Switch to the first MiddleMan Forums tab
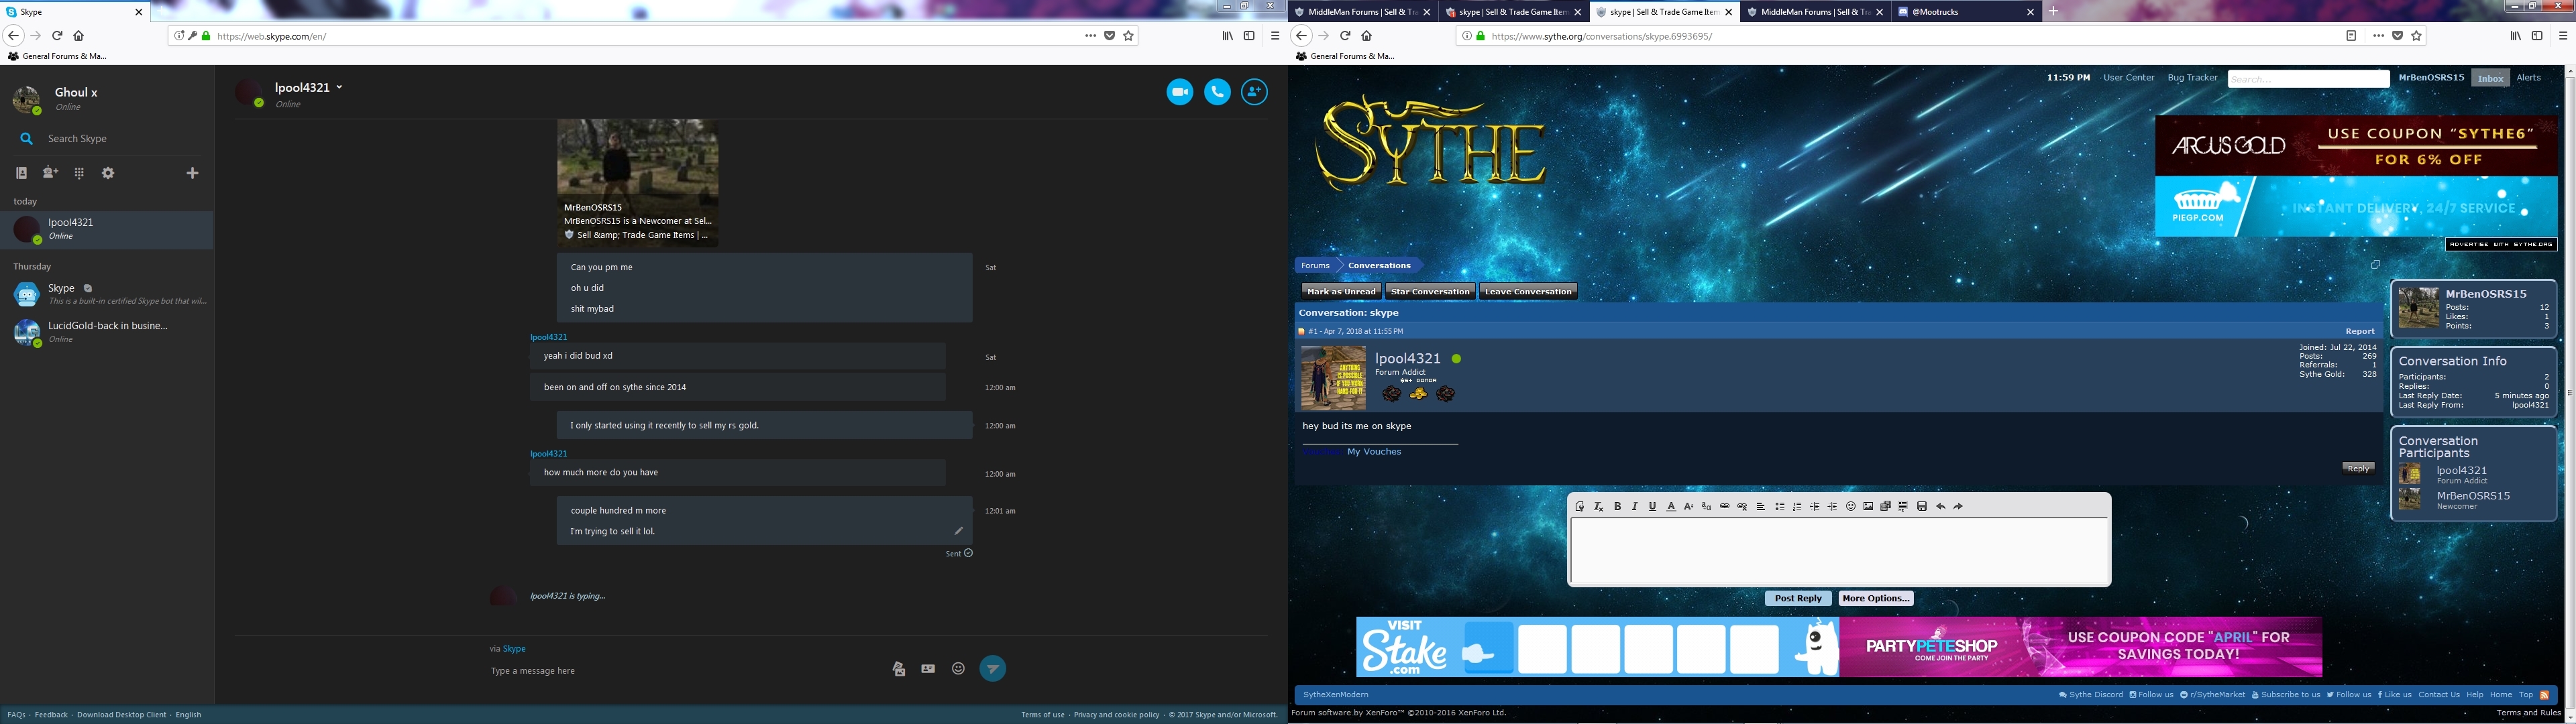The width and height of the screenshot is (2576, 724). [1363, 12]
